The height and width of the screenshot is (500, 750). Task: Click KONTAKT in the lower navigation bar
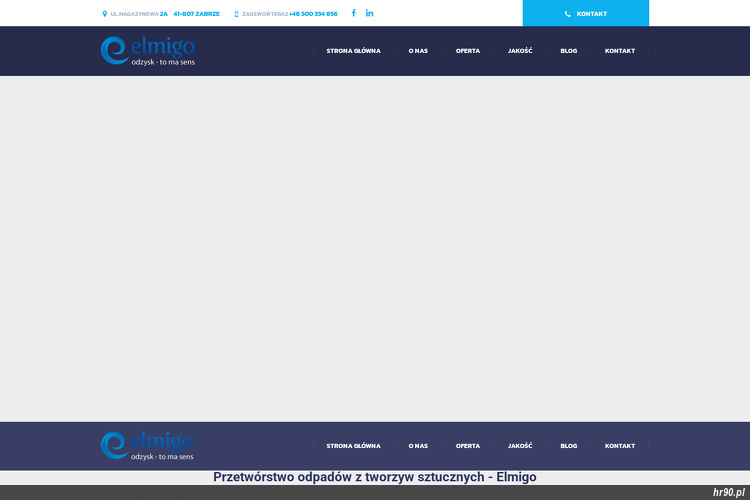[620, 446]
